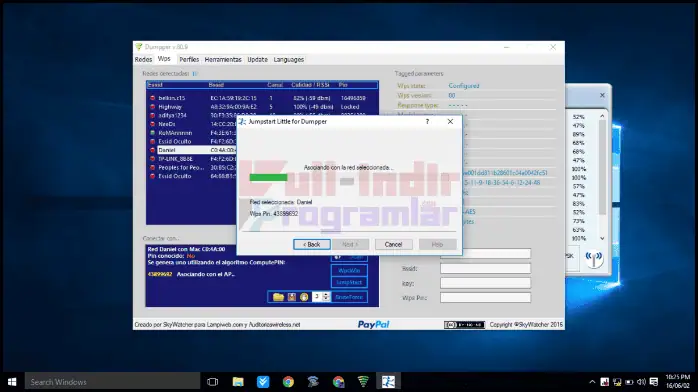Click the BruteForce button
698x392 pixels.
tap(349, 297)
